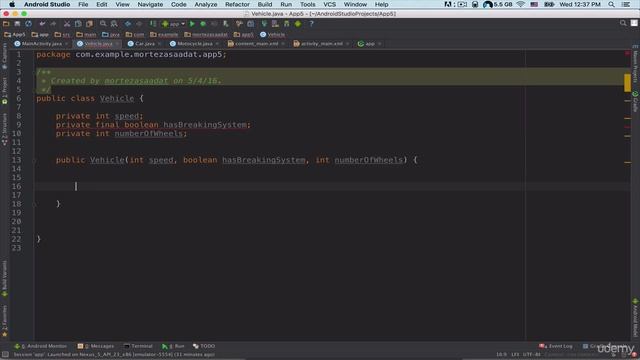Click the Paste toolbar icon
Viewport: 640px width, 360px height.
click(x=89, y=24)
